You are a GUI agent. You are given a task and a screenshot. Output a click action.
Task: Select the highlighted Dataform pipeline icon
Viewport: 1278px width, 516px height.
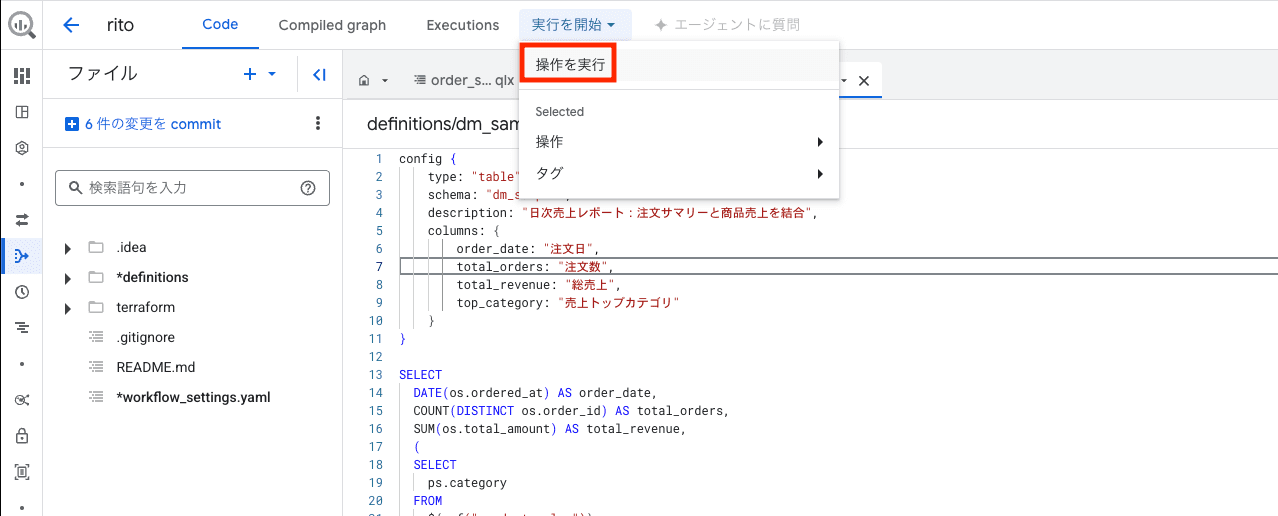(22, 256)
